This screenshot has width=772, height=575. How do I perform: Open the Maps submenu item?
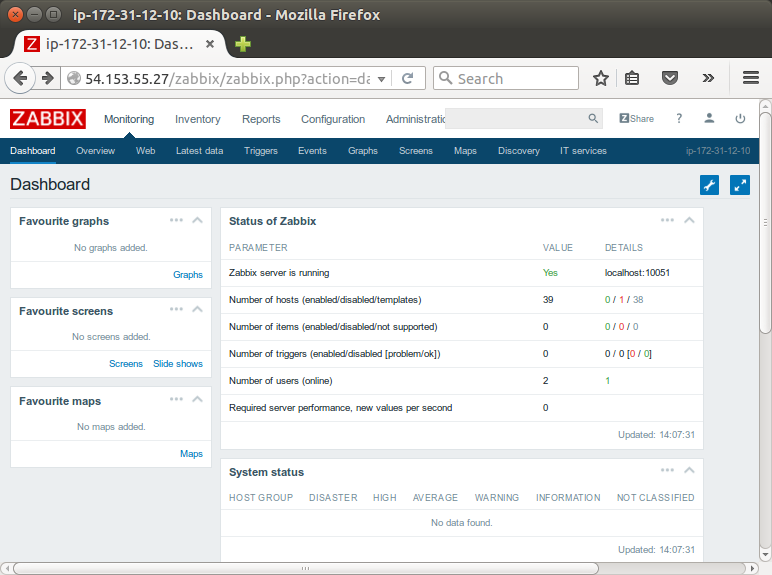coord(465,151)
